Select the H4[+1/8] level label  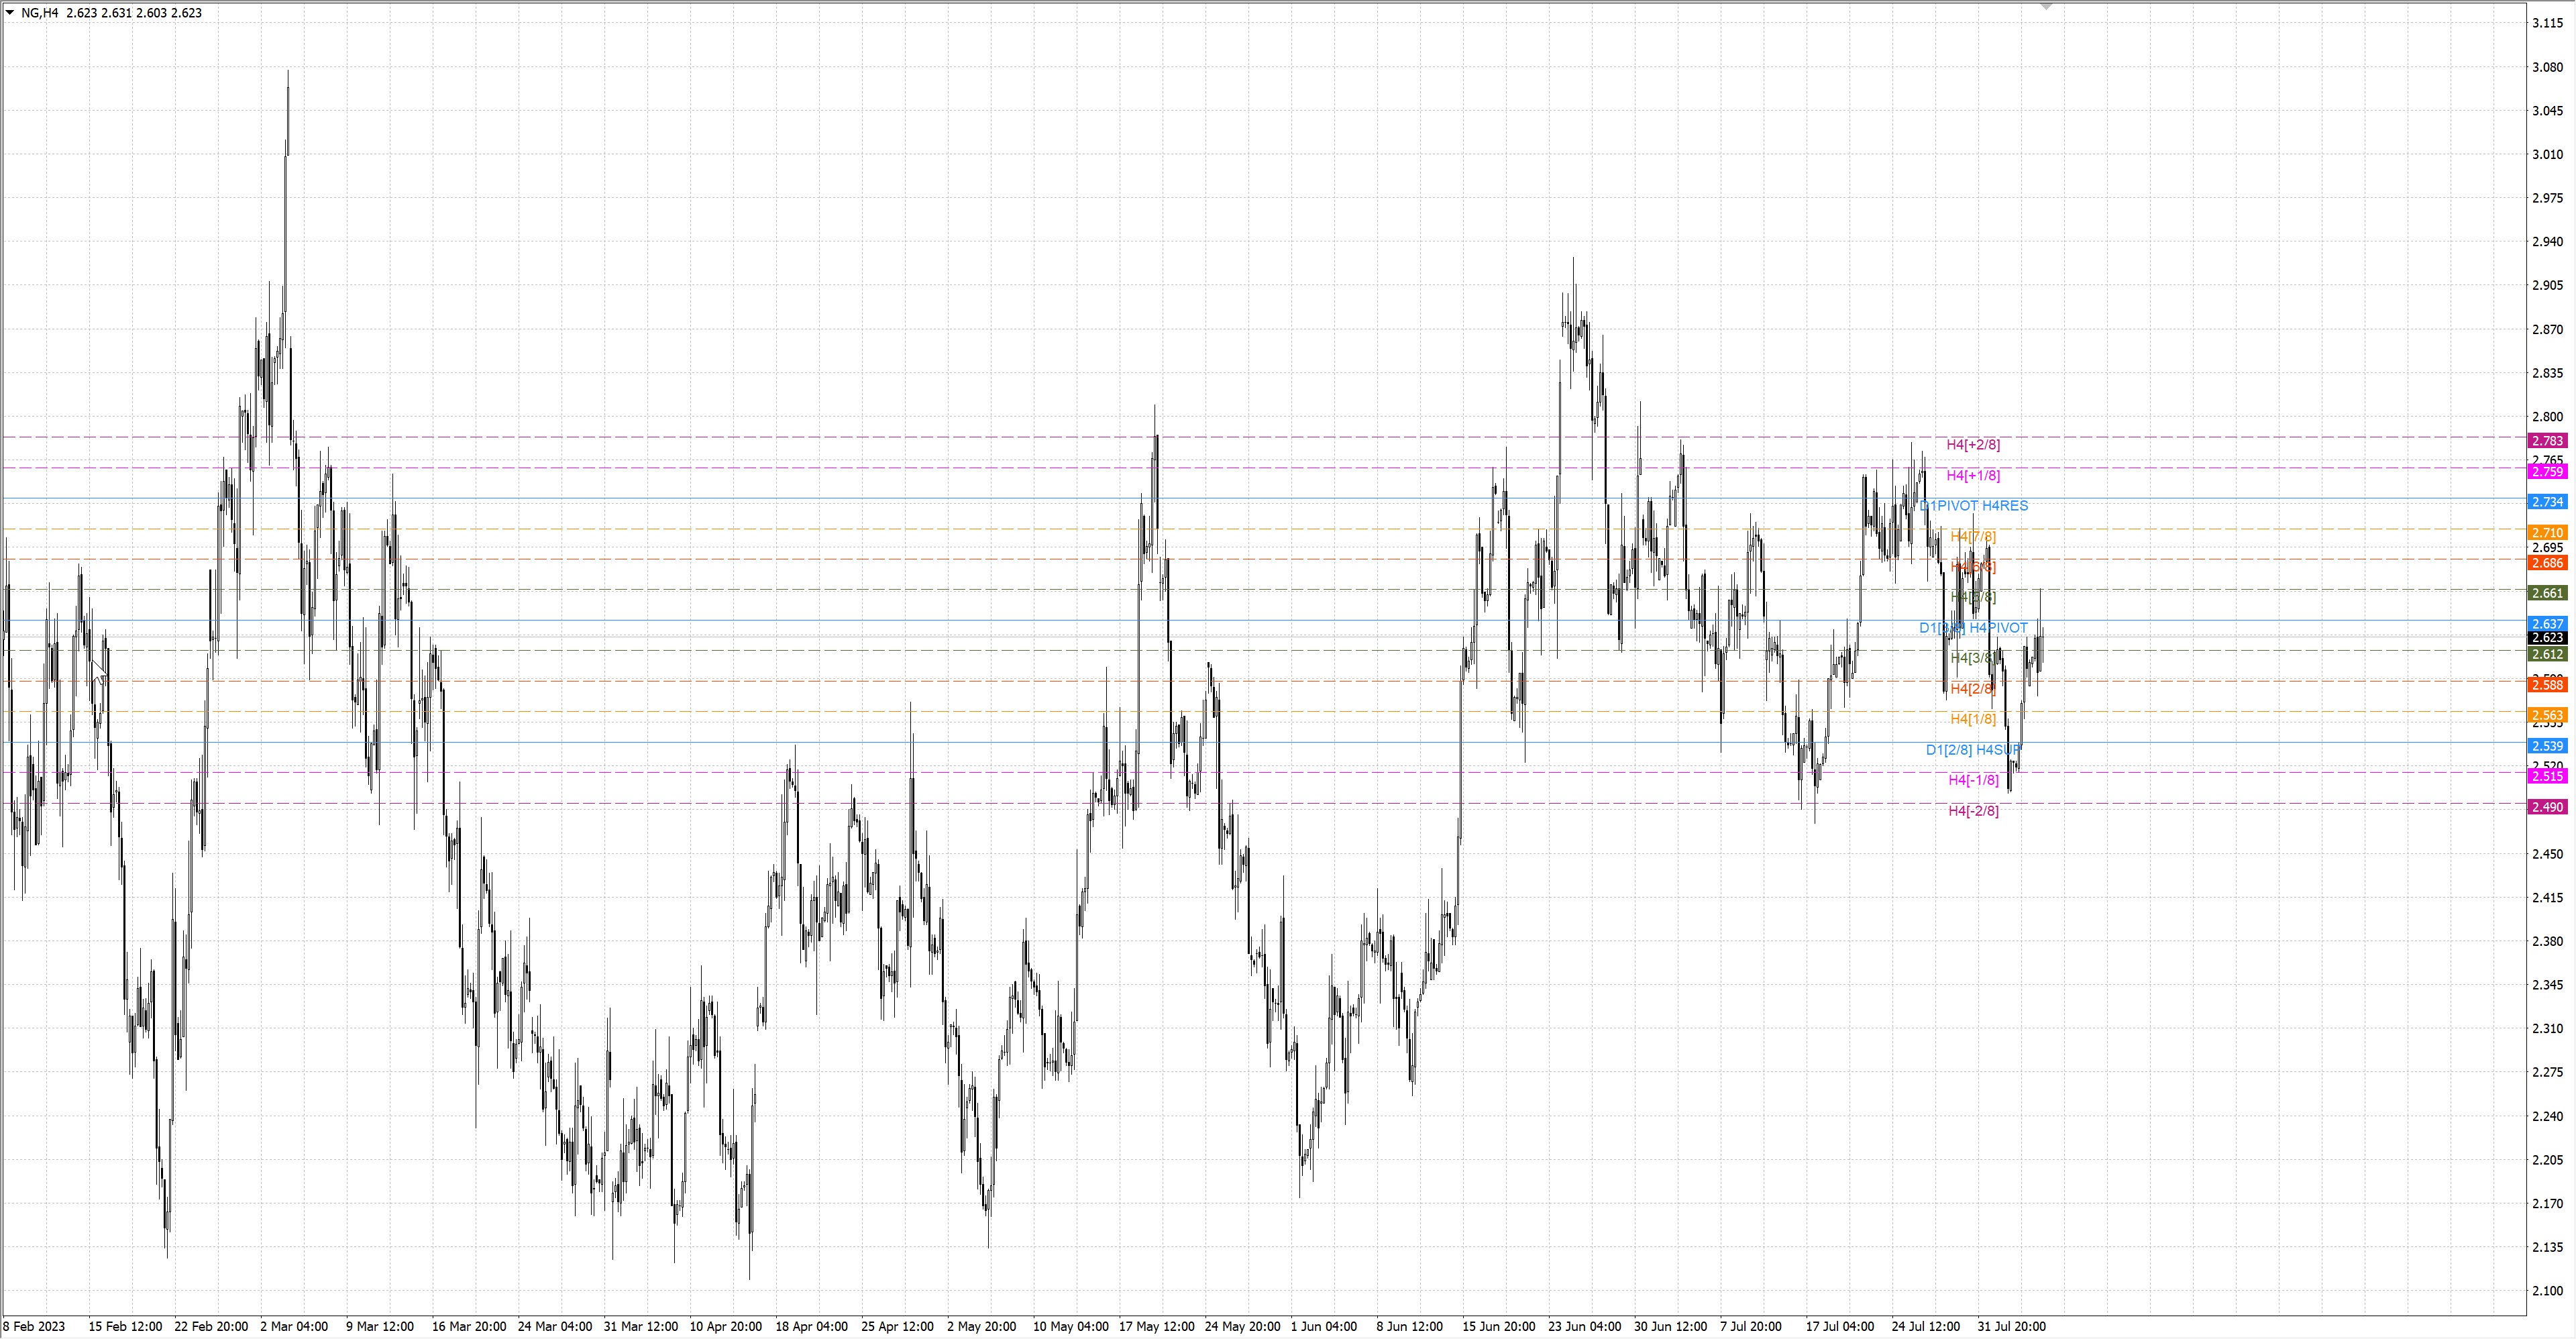(1973, 476)
